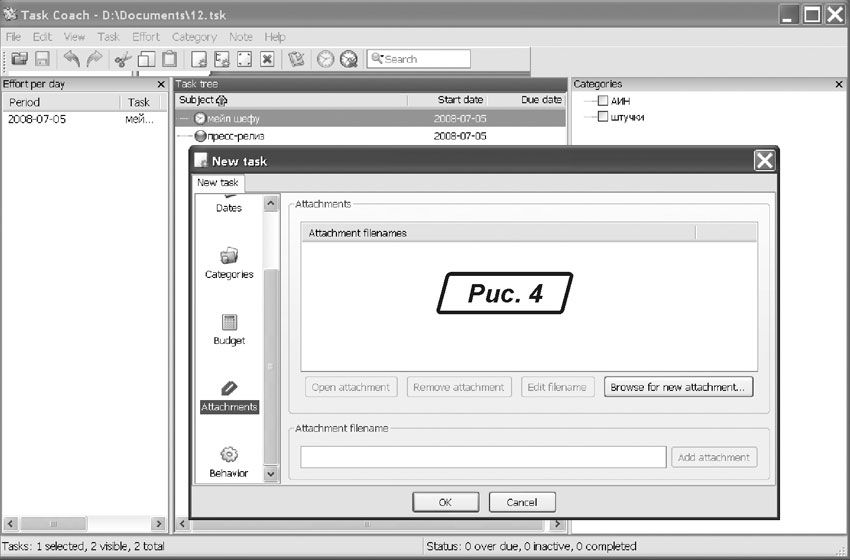Select the Budget page icon
The image size is (850, 560).
tap(229, 329)
